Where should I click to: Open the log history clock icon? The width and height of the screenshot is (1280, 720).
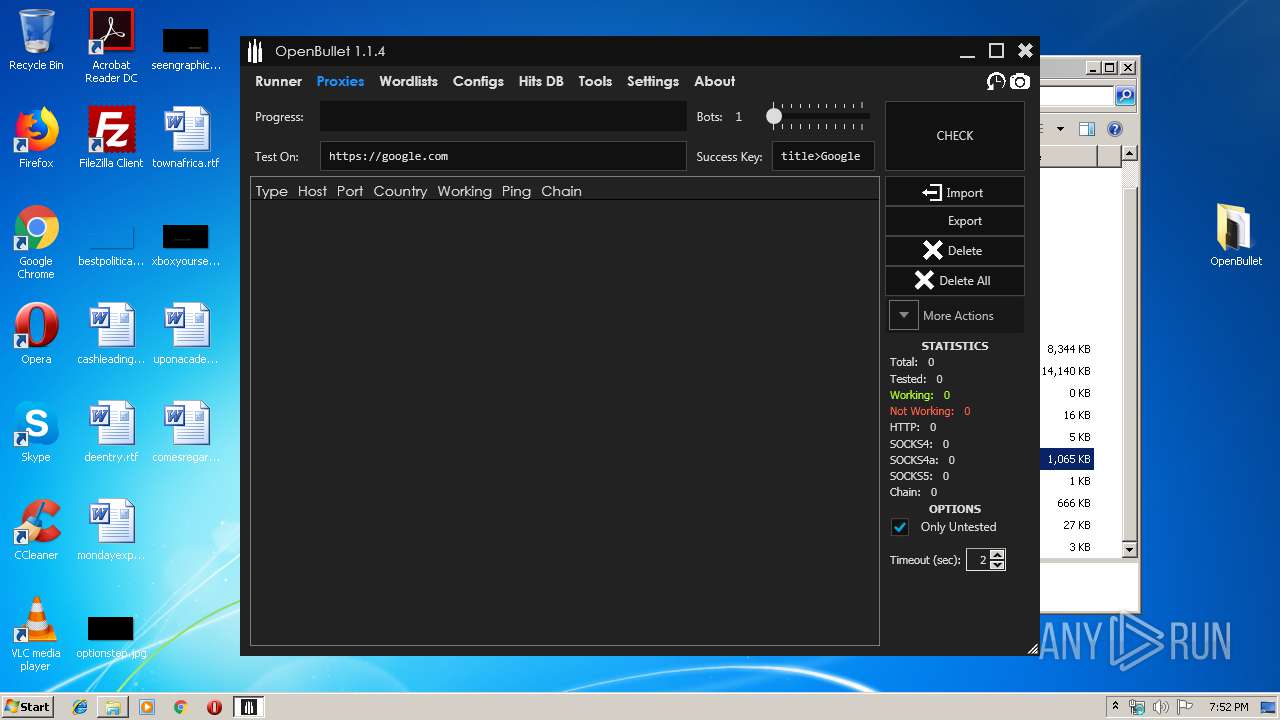pos(995,81)
